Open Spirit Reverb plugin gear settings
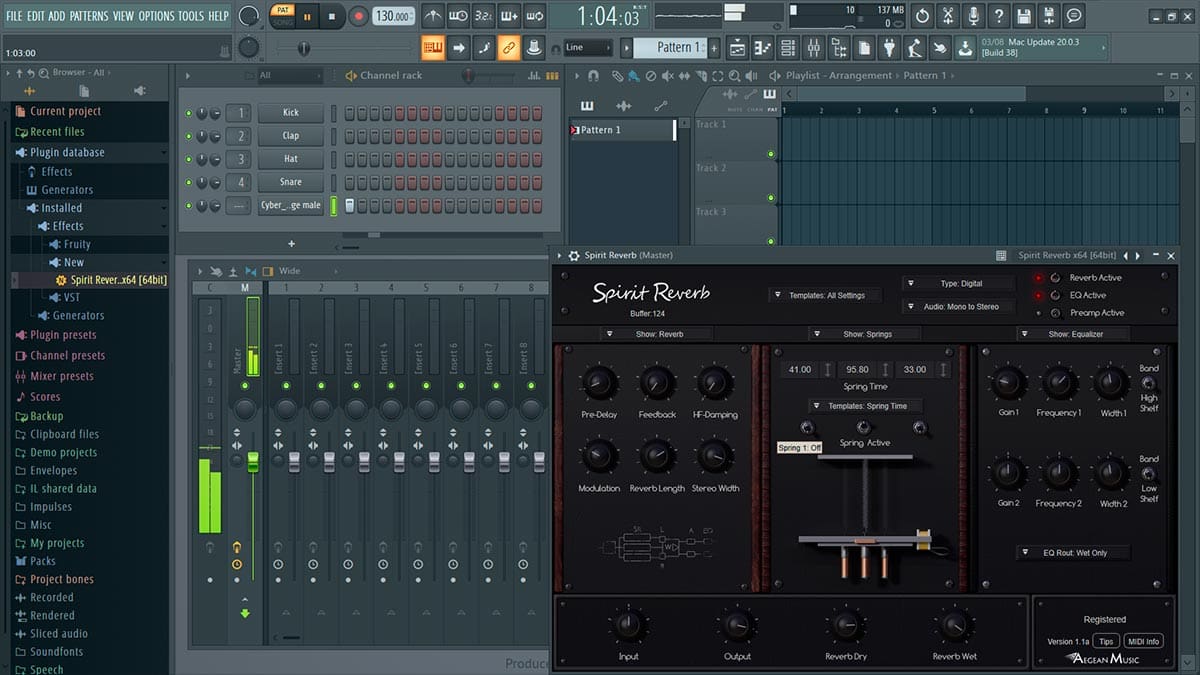This screenshot has height=675, width=1200. [574, 256]
